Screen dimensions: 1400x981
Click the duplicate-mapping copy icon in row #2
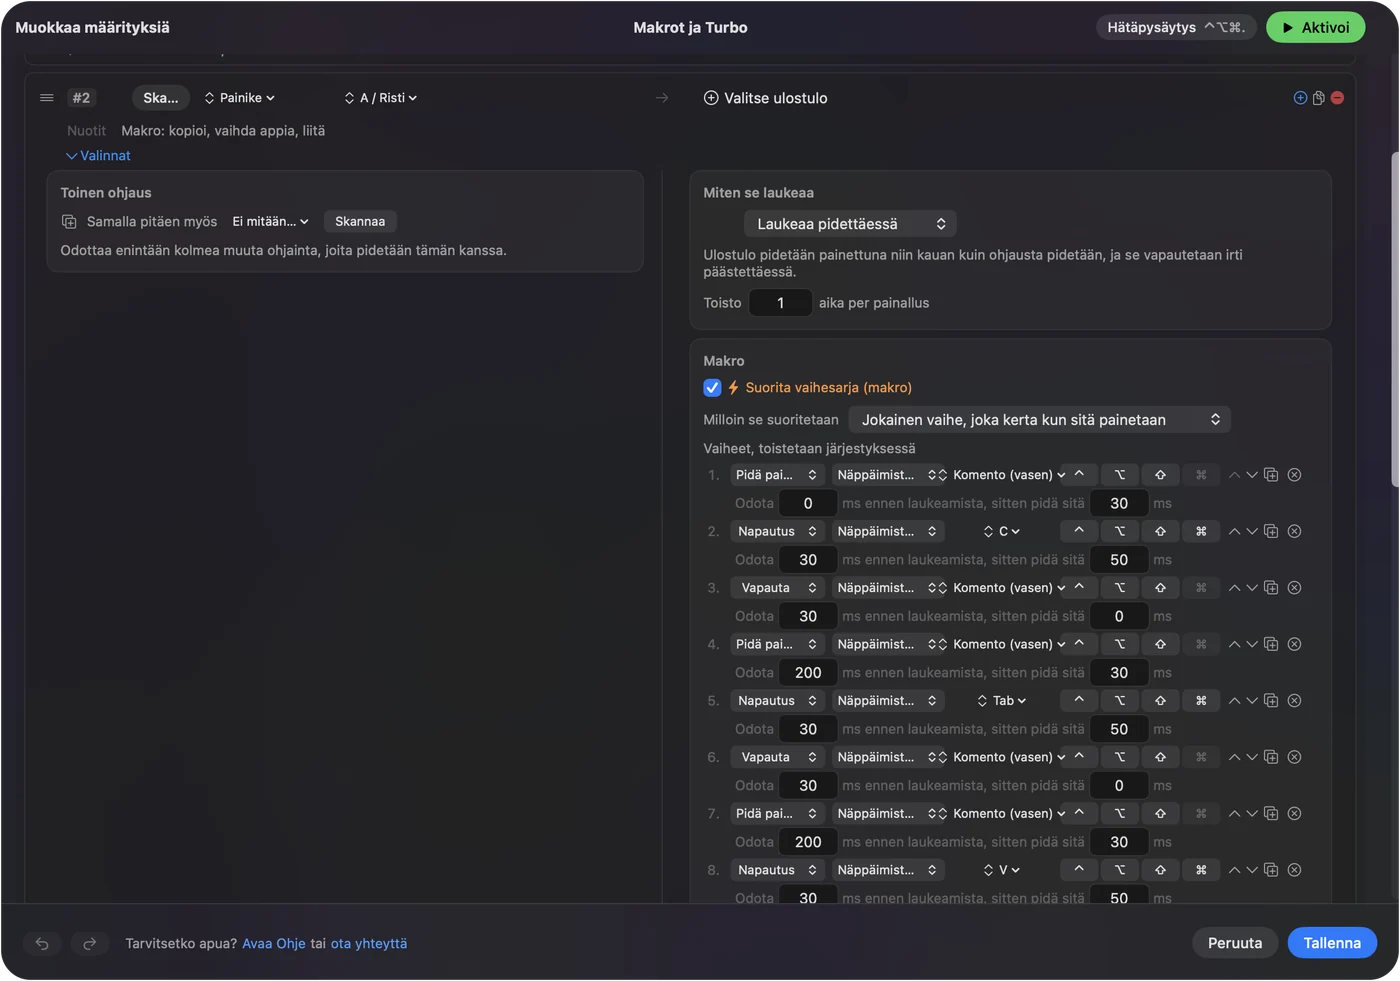click(1319, 98)
